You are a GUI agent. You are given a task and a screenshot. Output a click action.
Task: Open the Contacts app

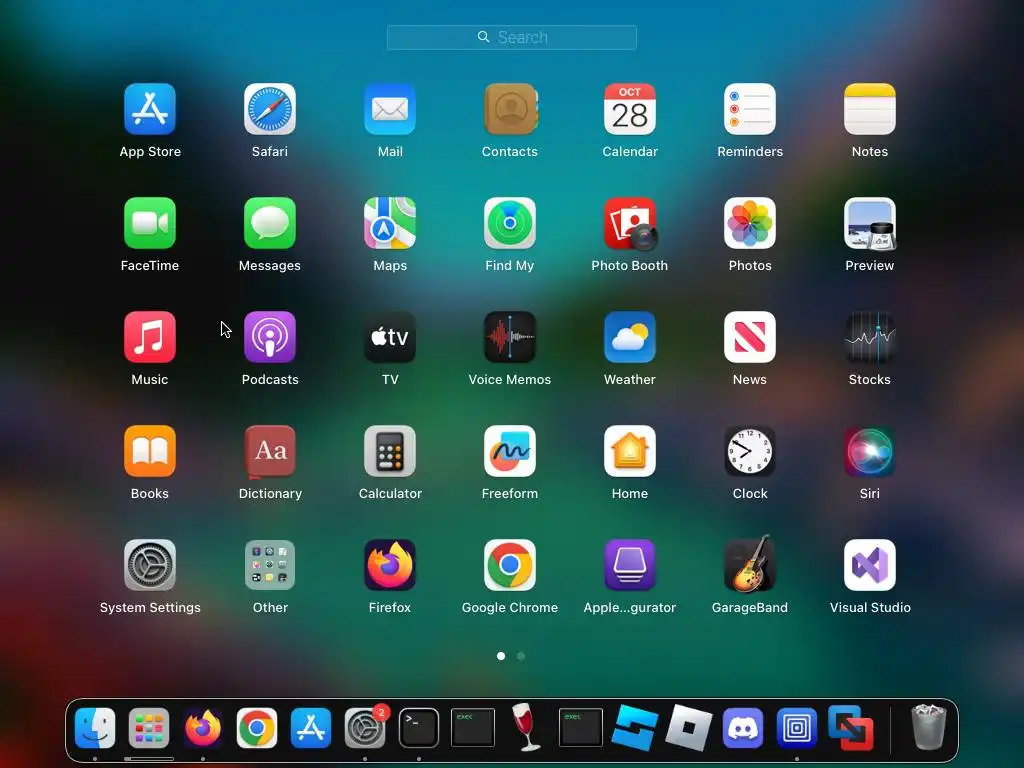click(x=510, y=109)
